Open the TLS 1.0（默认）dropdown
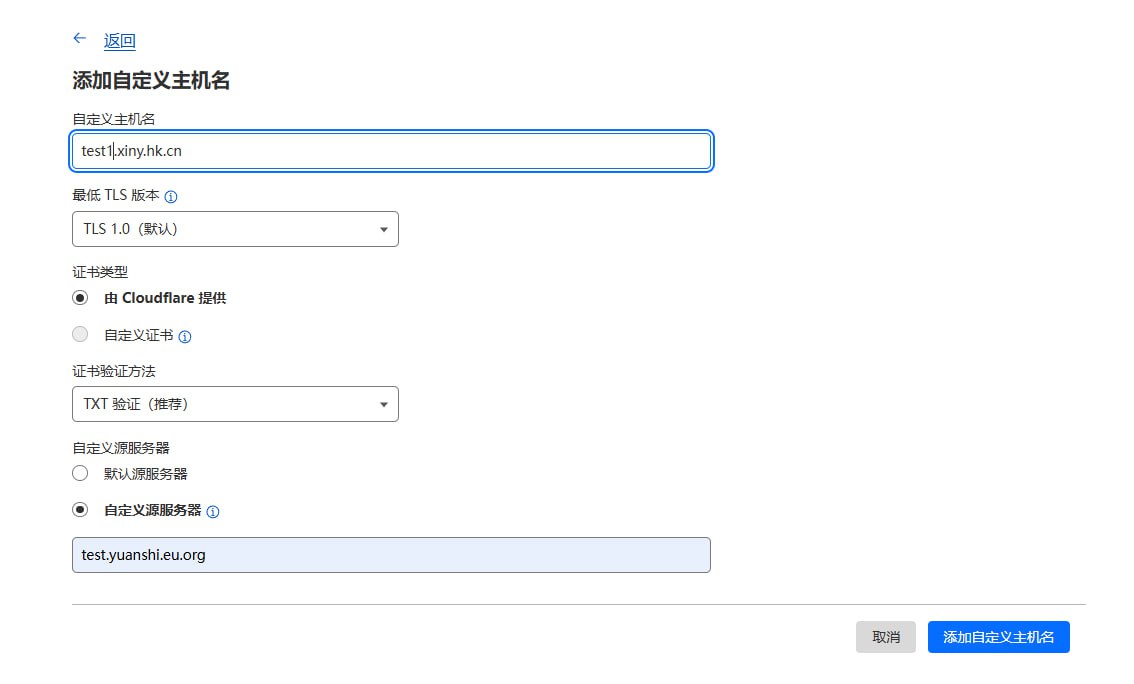Image resolution: width=1134 pixels, height=684 pixels. 235,229
